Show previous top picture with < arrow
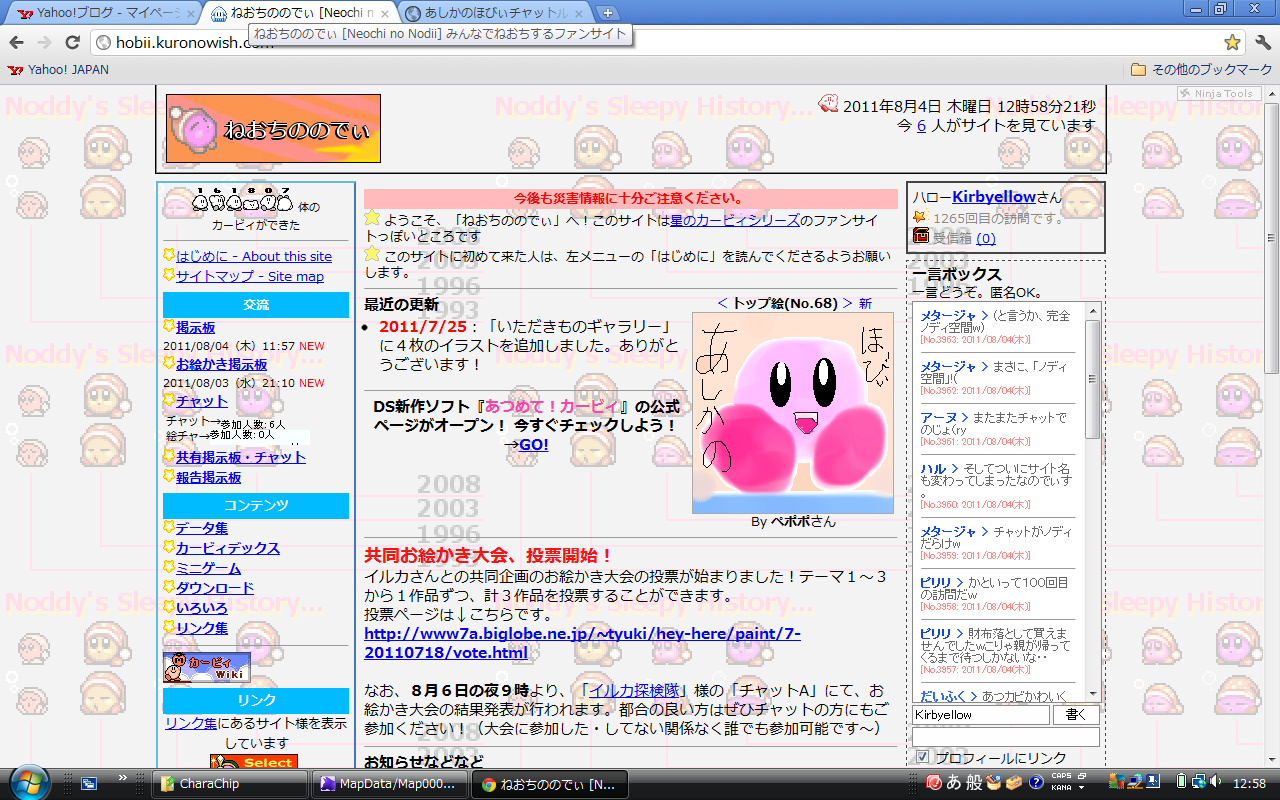1280x800 pixels. (x=722, y=303)
